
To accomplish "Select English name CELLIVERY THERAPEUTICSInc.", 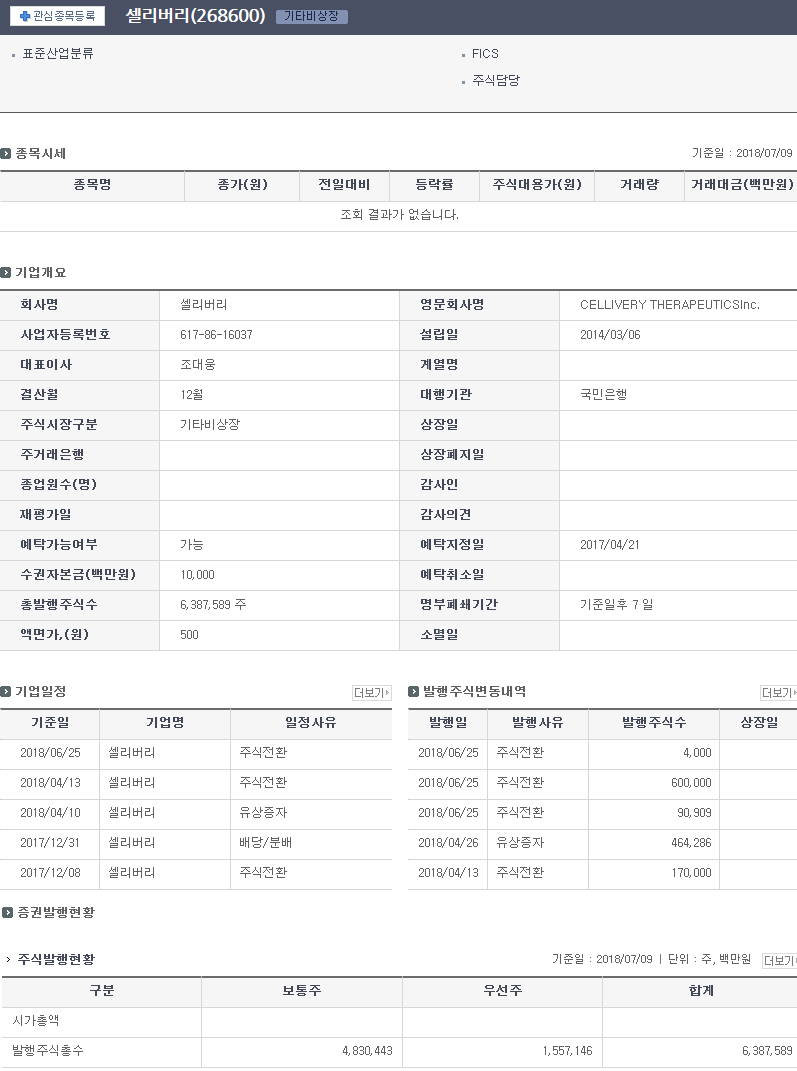I will (669, 305).
